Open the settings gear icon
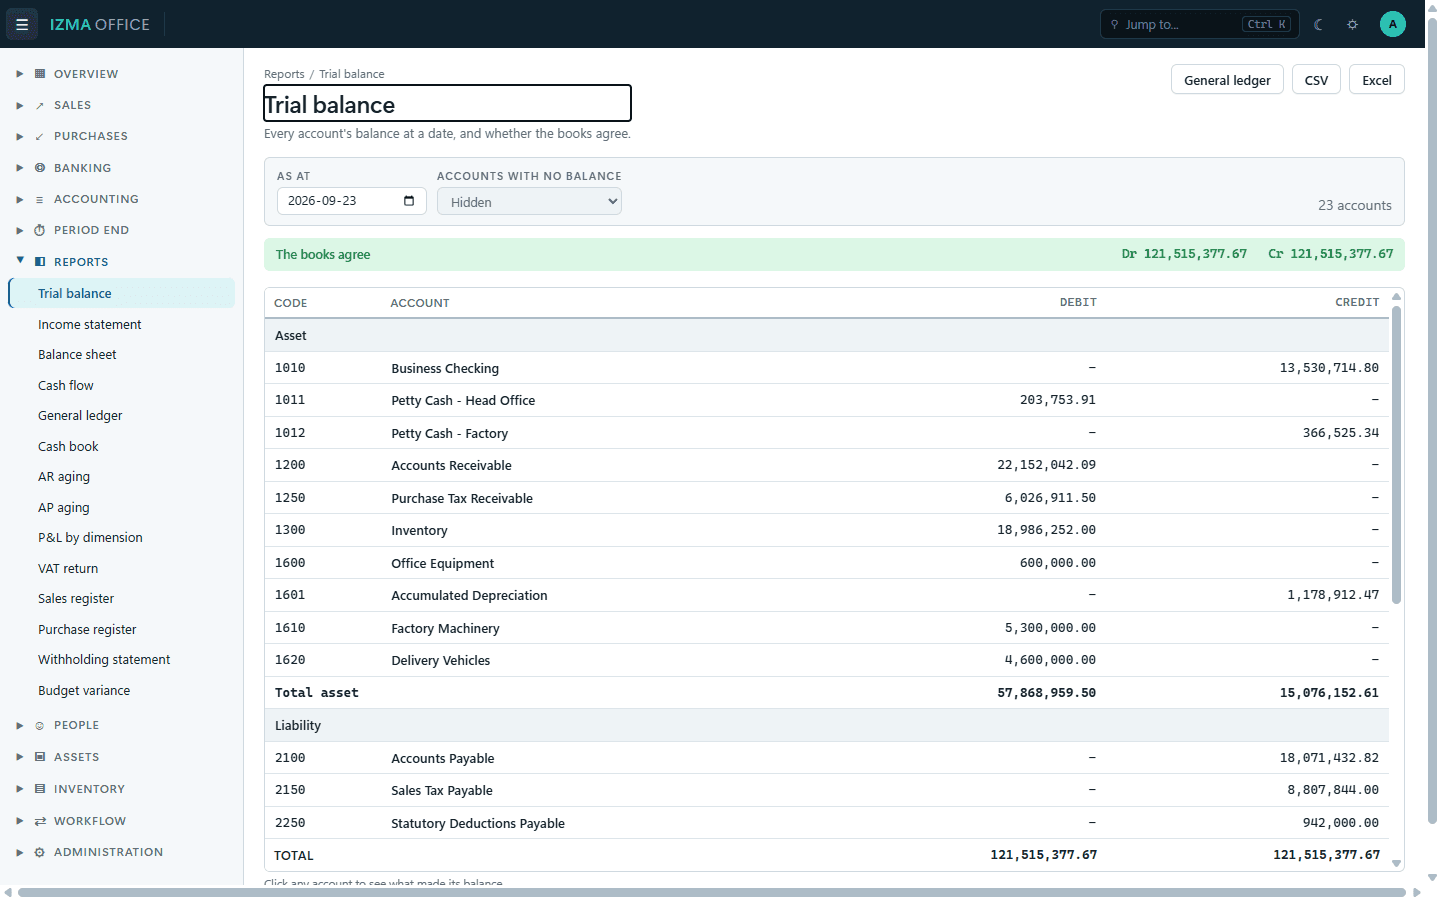This screenshot has height=900, width=1440. pos(1353,24)
